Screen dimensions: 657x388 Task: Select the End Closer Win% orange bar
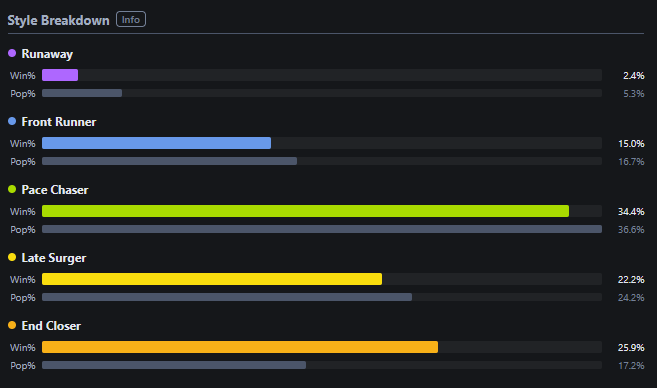240,347
